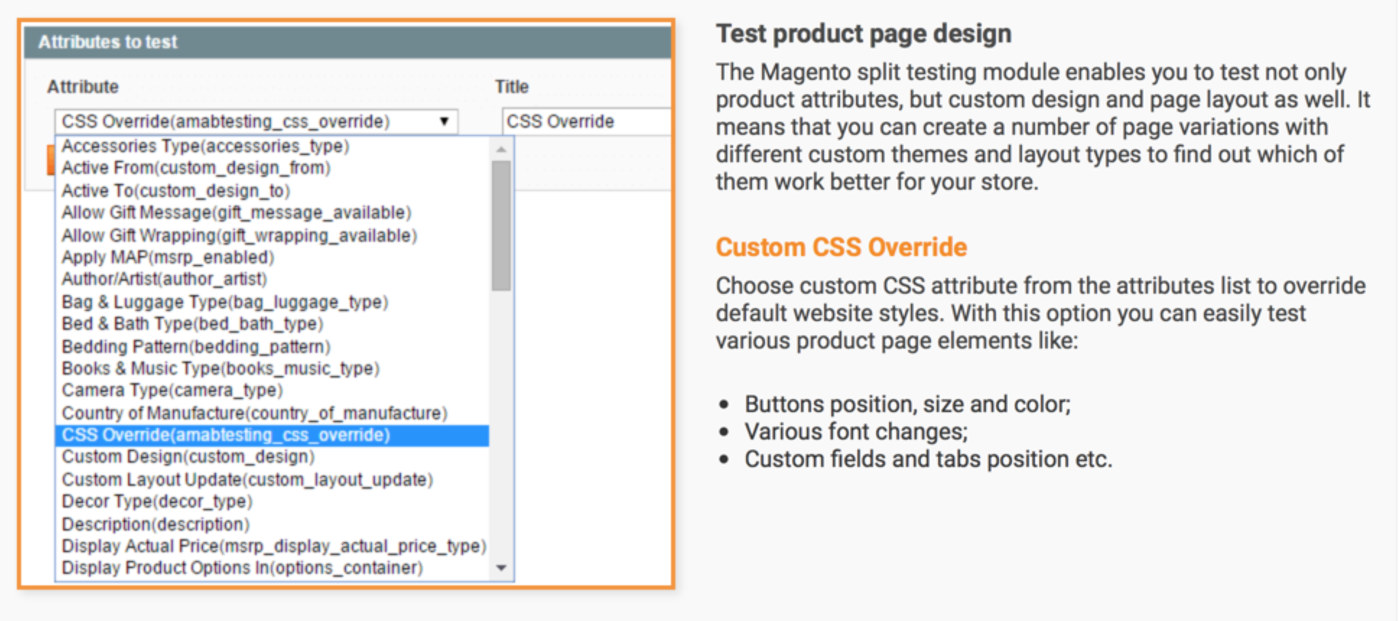The image size is (1400, 621).
Task: Click the list scrollbar up arrow
Action: tap(502, 148)
